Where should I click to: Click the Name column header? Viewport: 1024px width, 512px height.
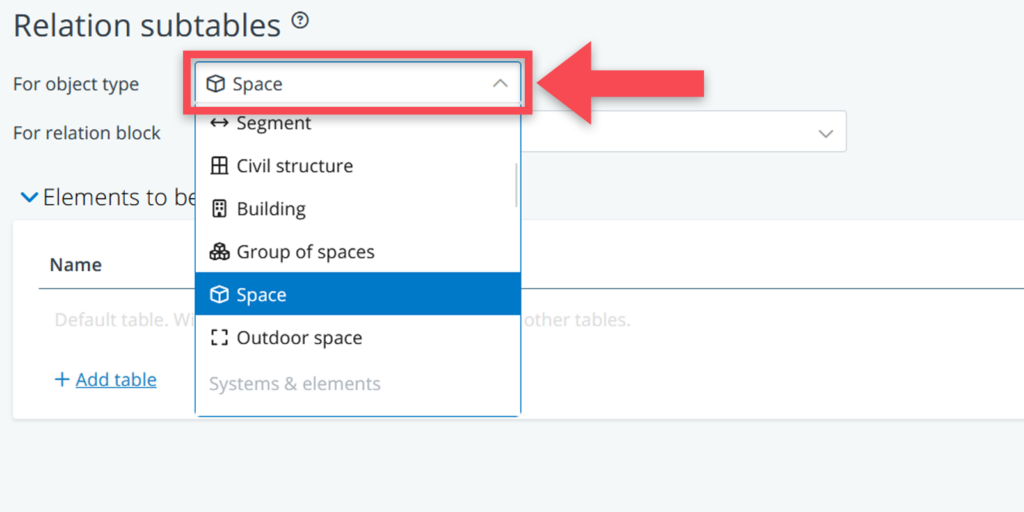pos(76,265)
